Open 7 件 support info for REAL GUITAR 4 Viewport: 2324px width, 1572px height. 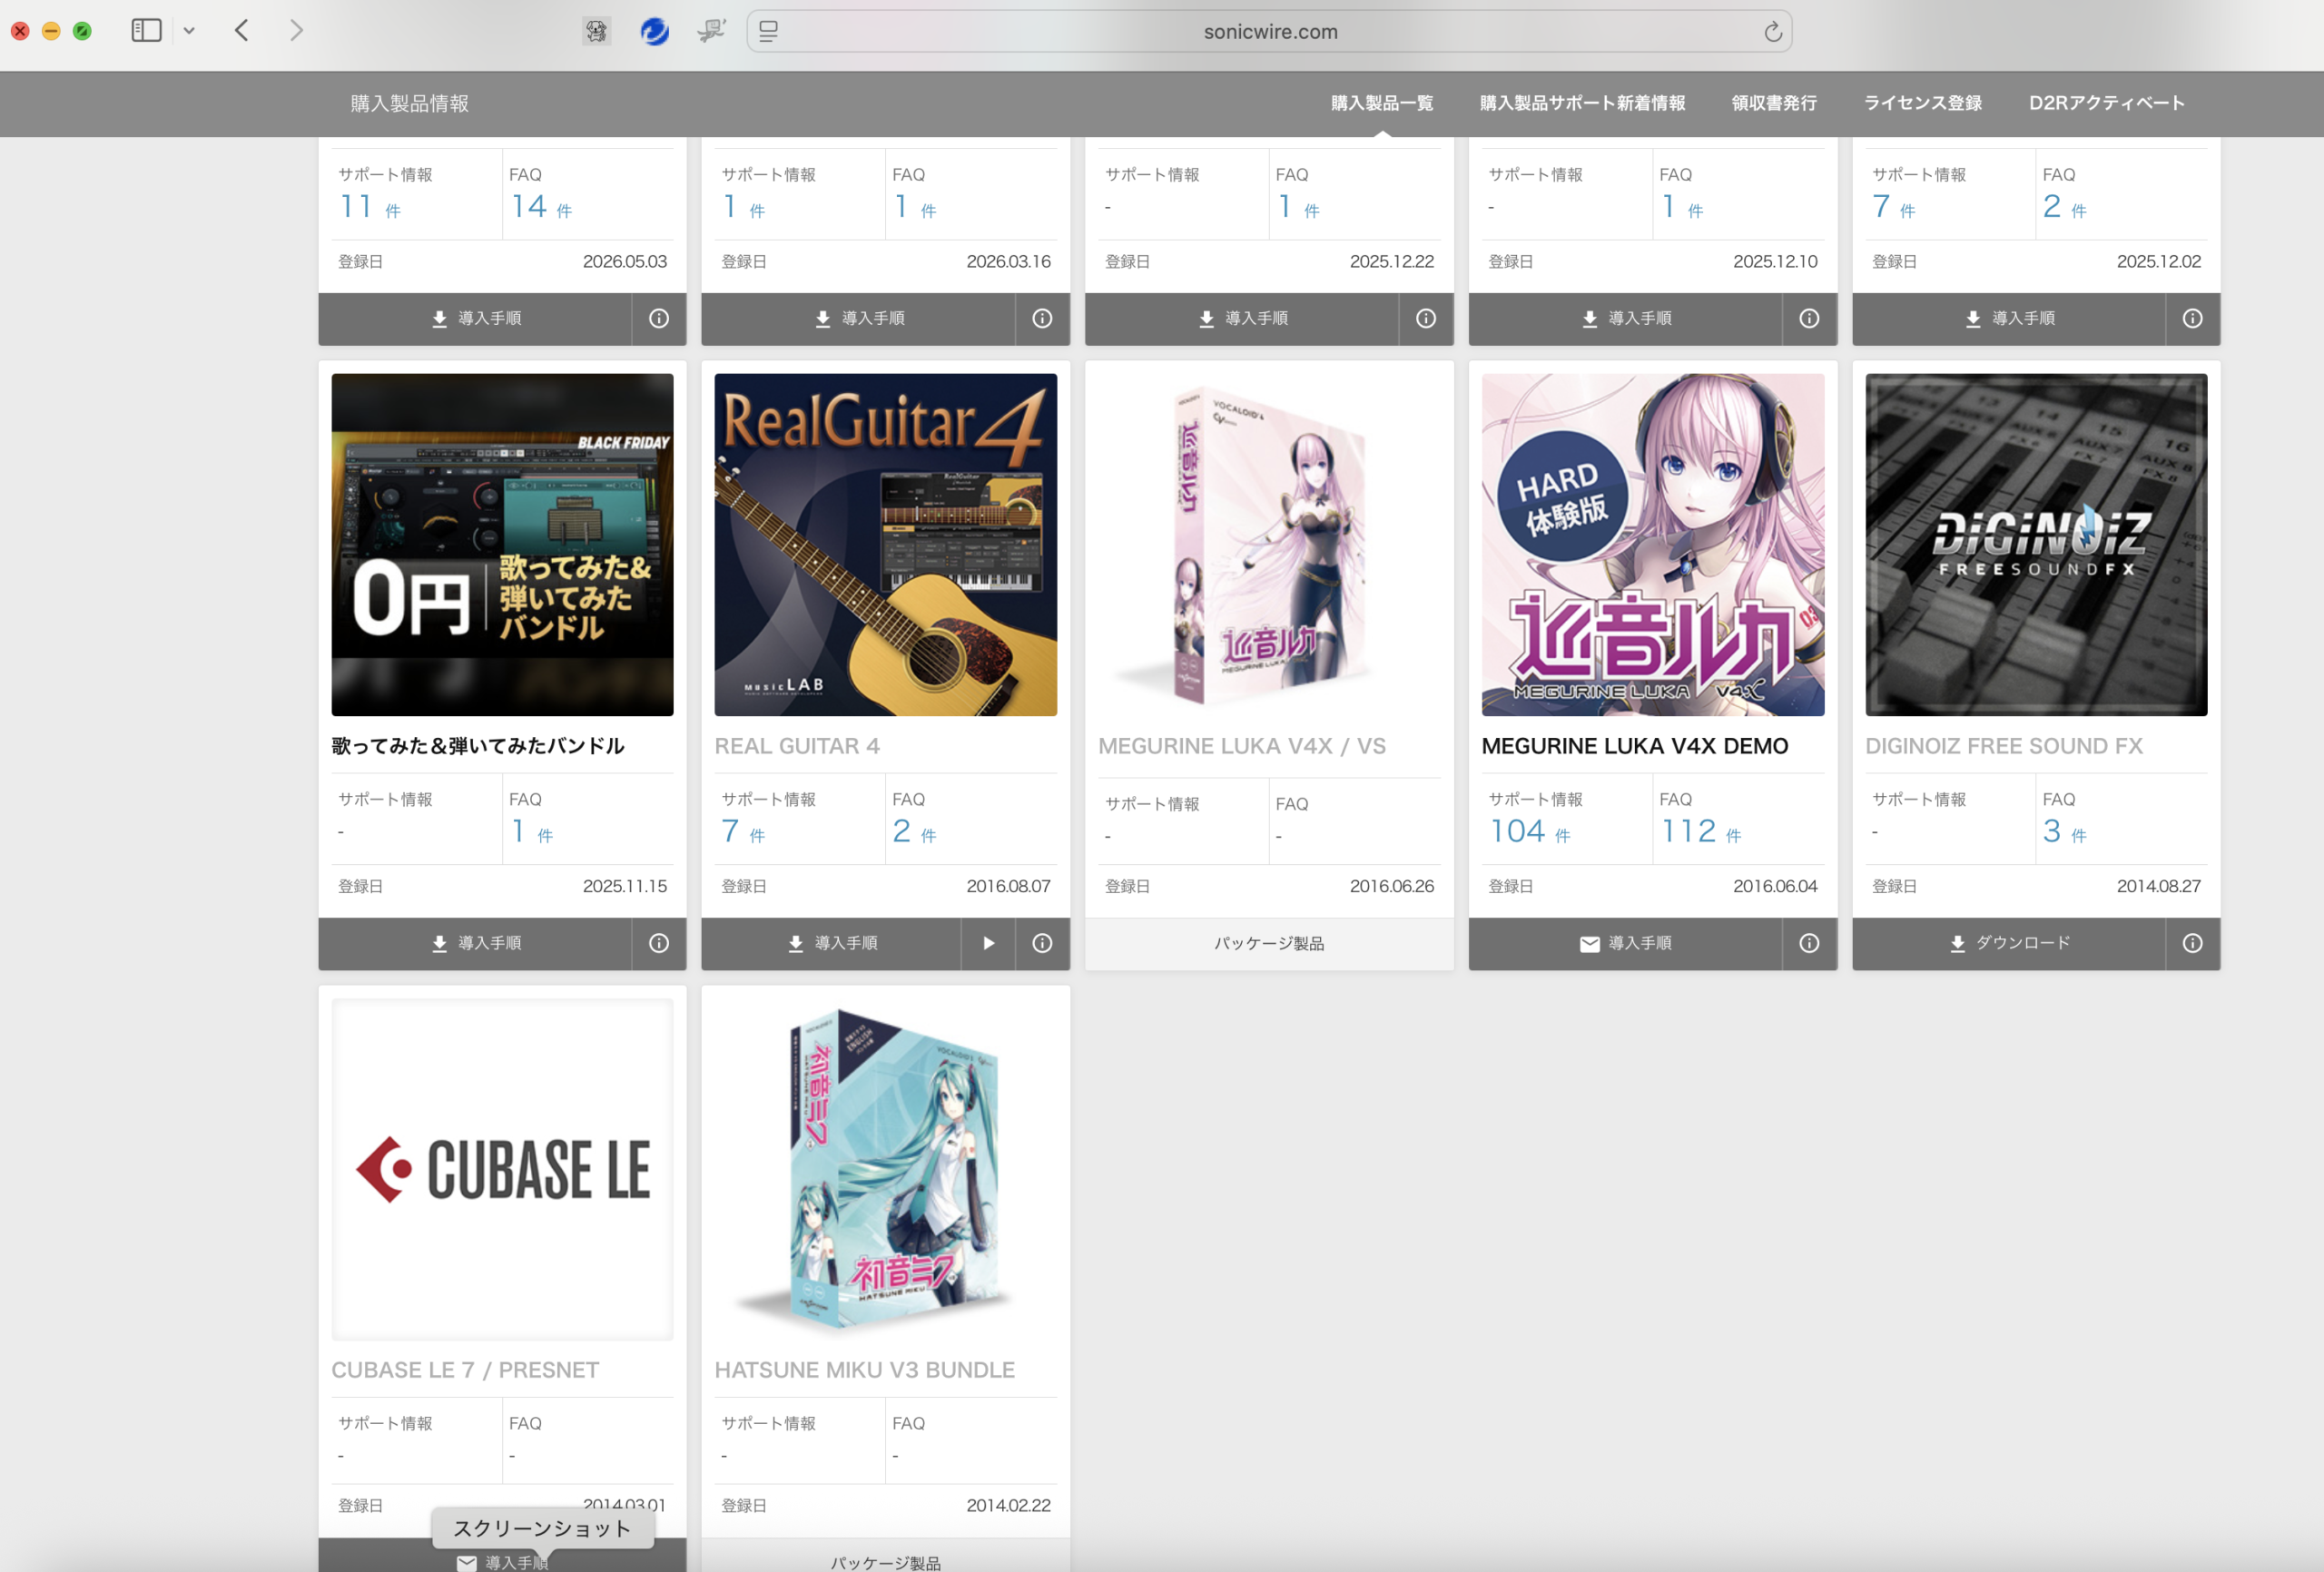click(743, 831)
